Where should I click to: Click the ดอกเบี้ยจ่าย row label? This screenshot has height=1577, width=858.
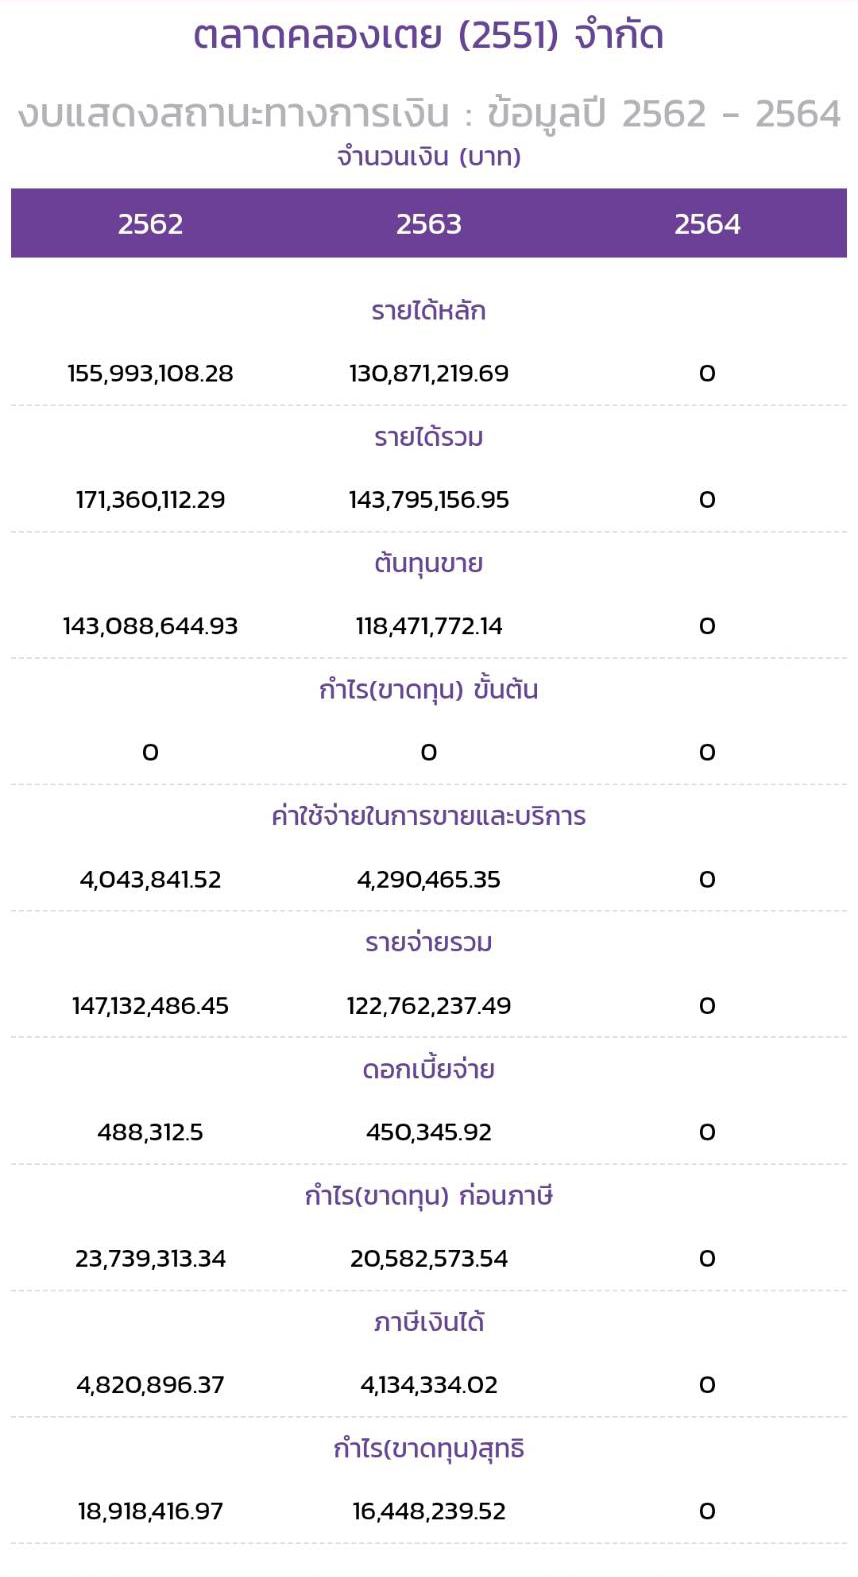point(428,1069)
